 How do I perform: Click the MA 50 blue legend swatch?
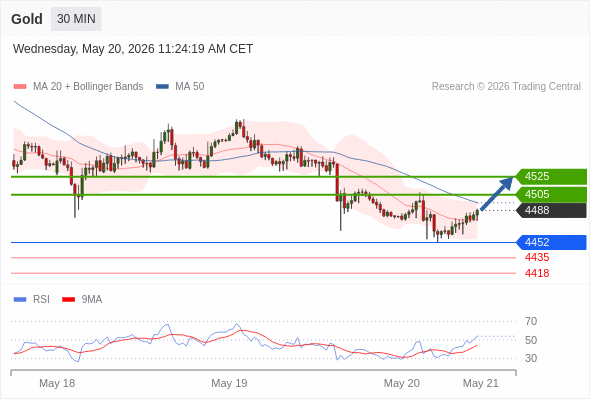[x=162, y=87]
